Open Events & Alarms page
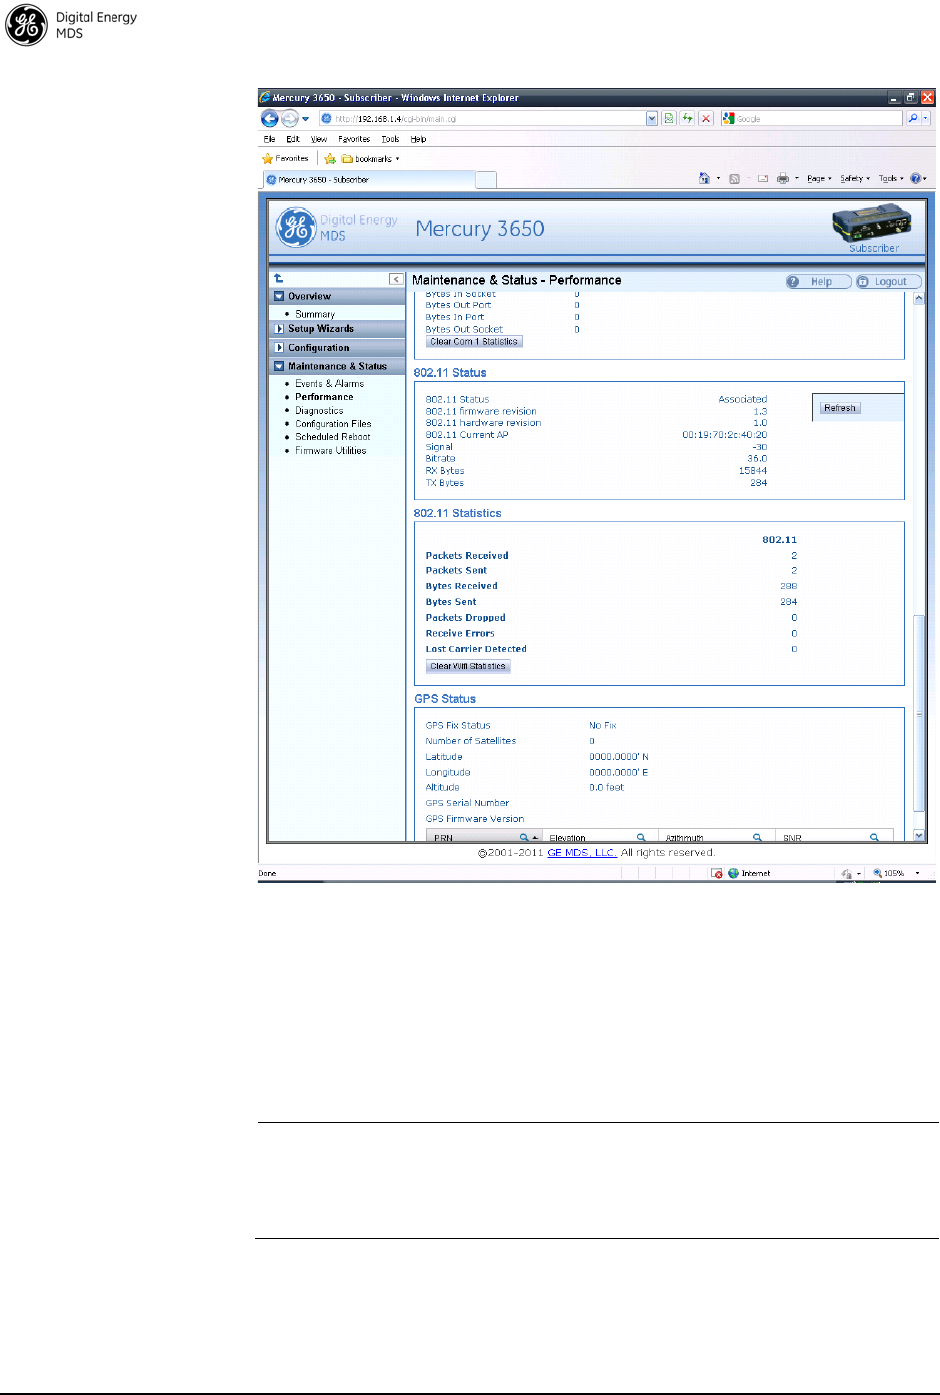 point(329,383)
